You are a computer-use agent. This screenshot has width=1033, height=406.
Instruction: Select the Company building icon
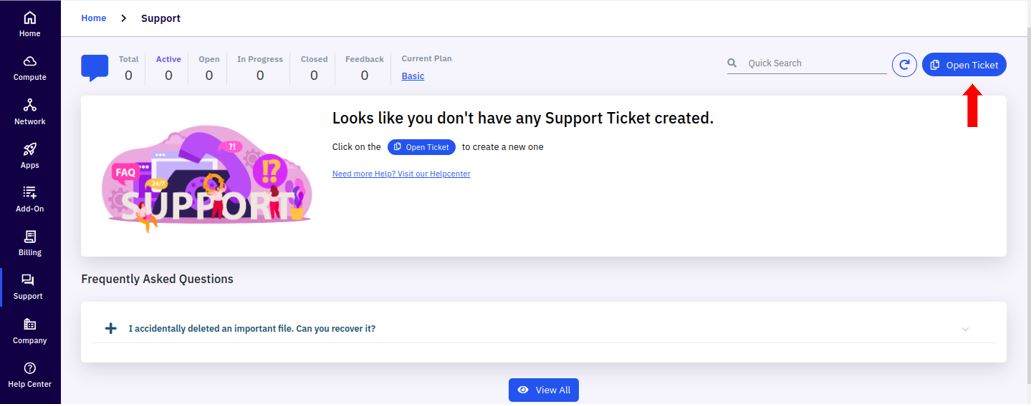tap(30, 324)
